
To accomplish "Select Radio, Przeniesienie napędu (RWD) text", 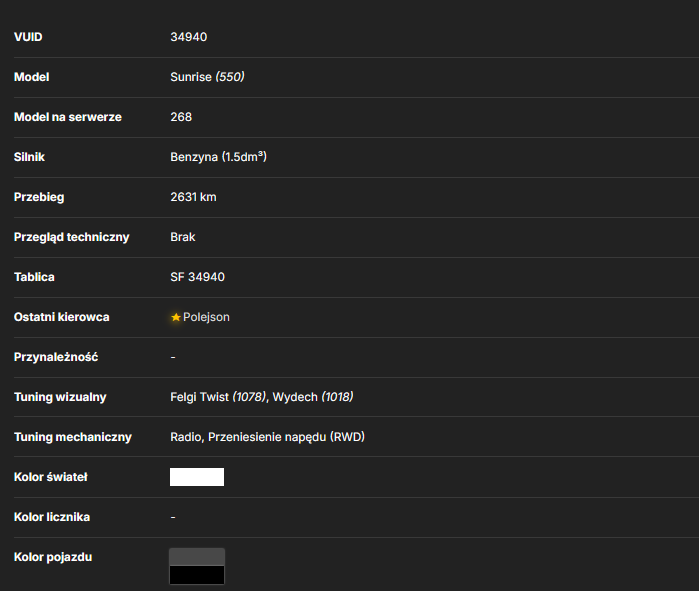I will coord(267,437).
